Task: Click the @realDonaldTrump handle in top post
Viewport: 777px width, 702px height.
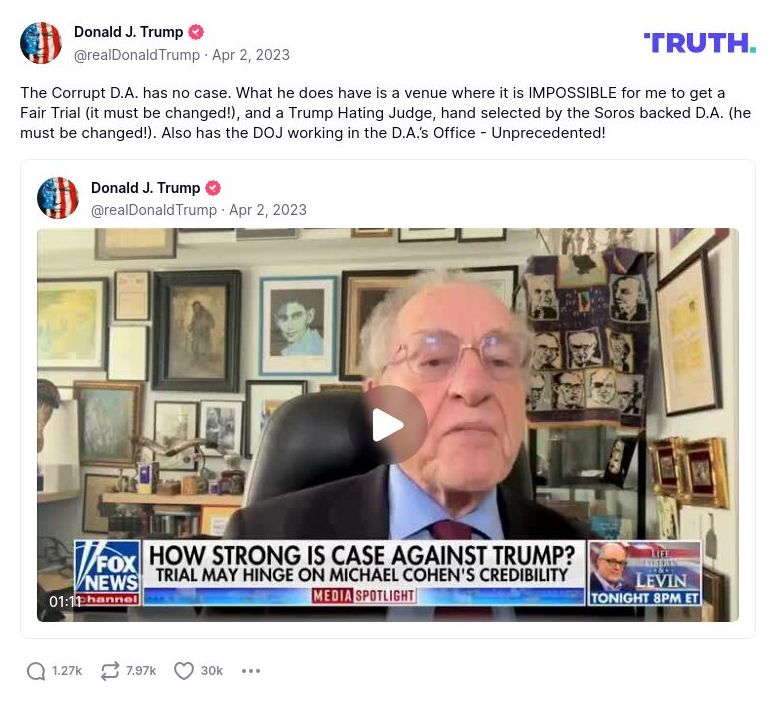Action: pyautogui.click(x=137, y=54)
